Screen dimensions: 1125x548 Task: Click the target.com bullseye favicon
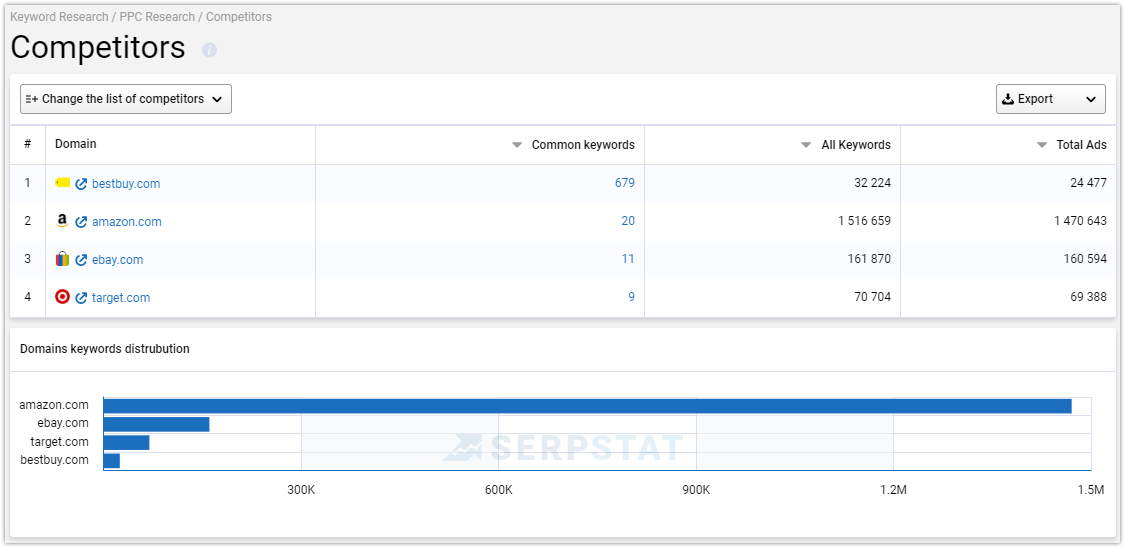(62, 297)
